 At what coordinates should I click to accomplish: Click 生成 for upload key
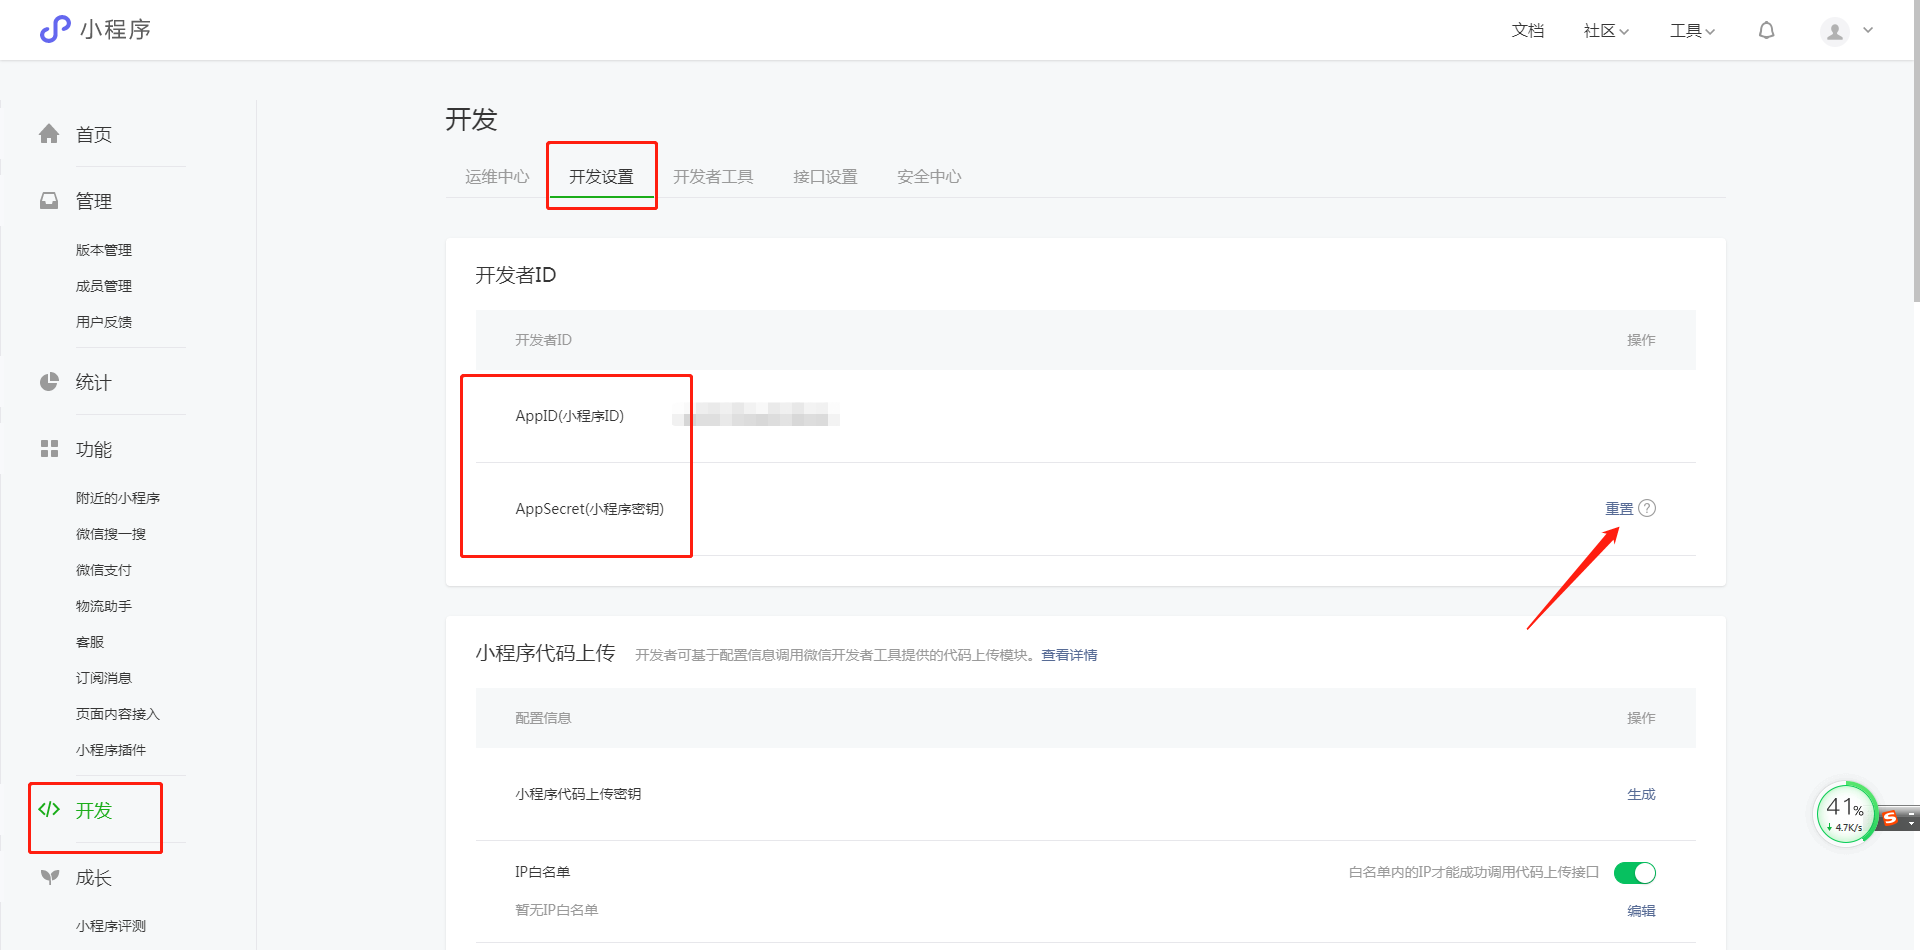(x=1641, y=794)
